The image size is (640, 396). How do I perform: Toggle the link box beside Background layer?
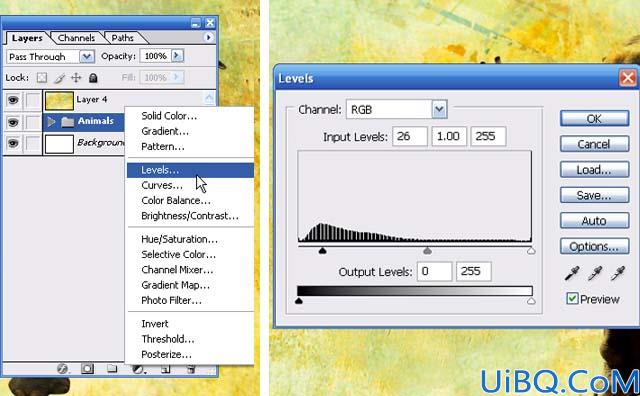33,143
